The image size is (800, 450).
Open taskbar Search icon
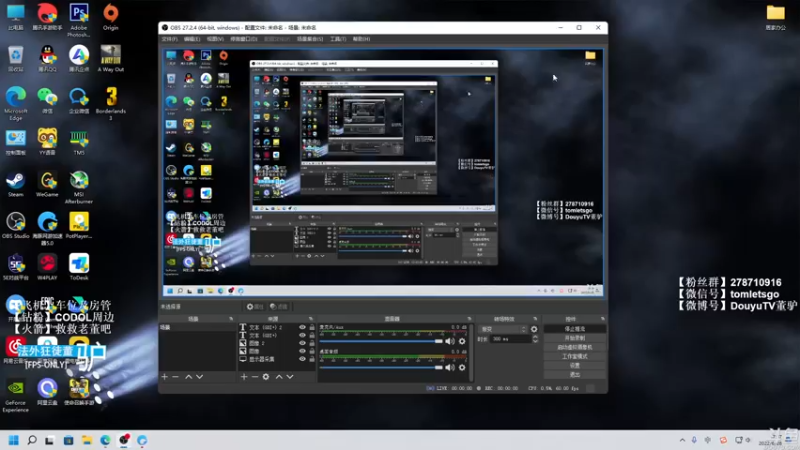coord(32,440)
